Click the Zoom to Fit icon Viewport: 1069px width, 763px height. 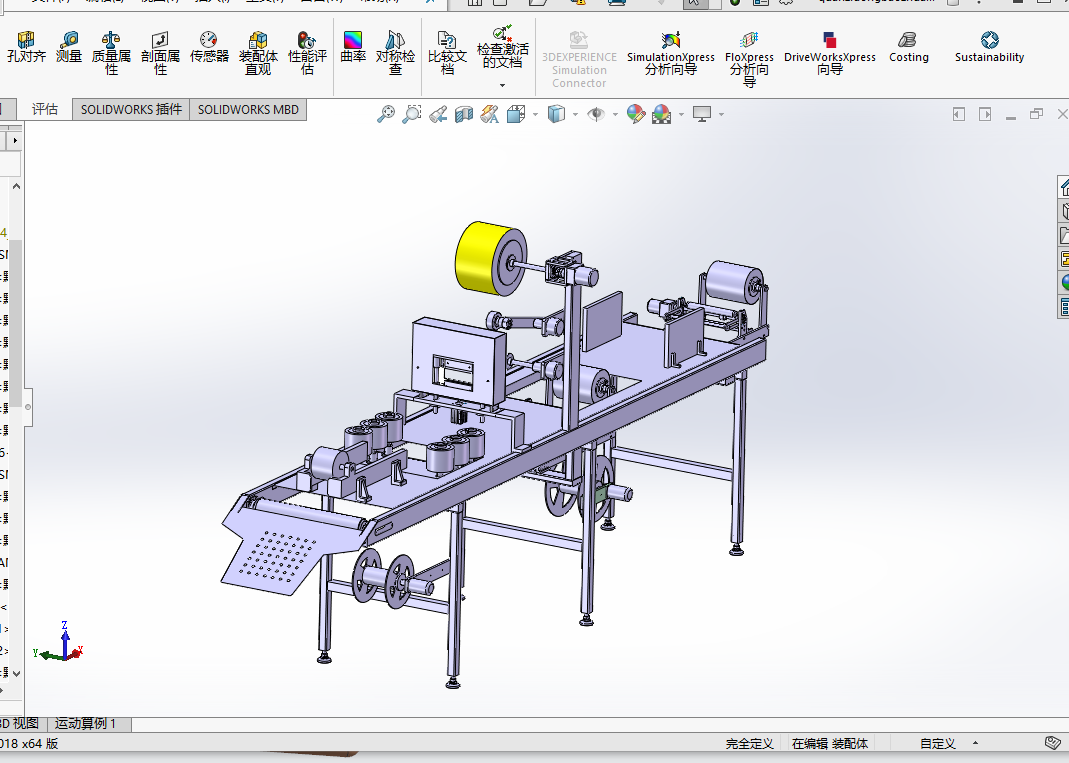point(386,114)
